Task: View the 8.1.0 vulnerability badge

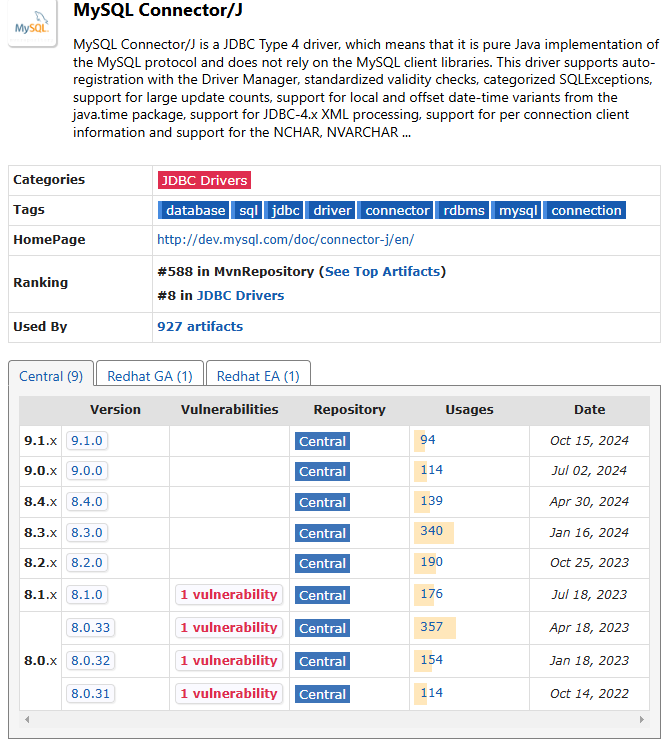Action: point(229,595)
